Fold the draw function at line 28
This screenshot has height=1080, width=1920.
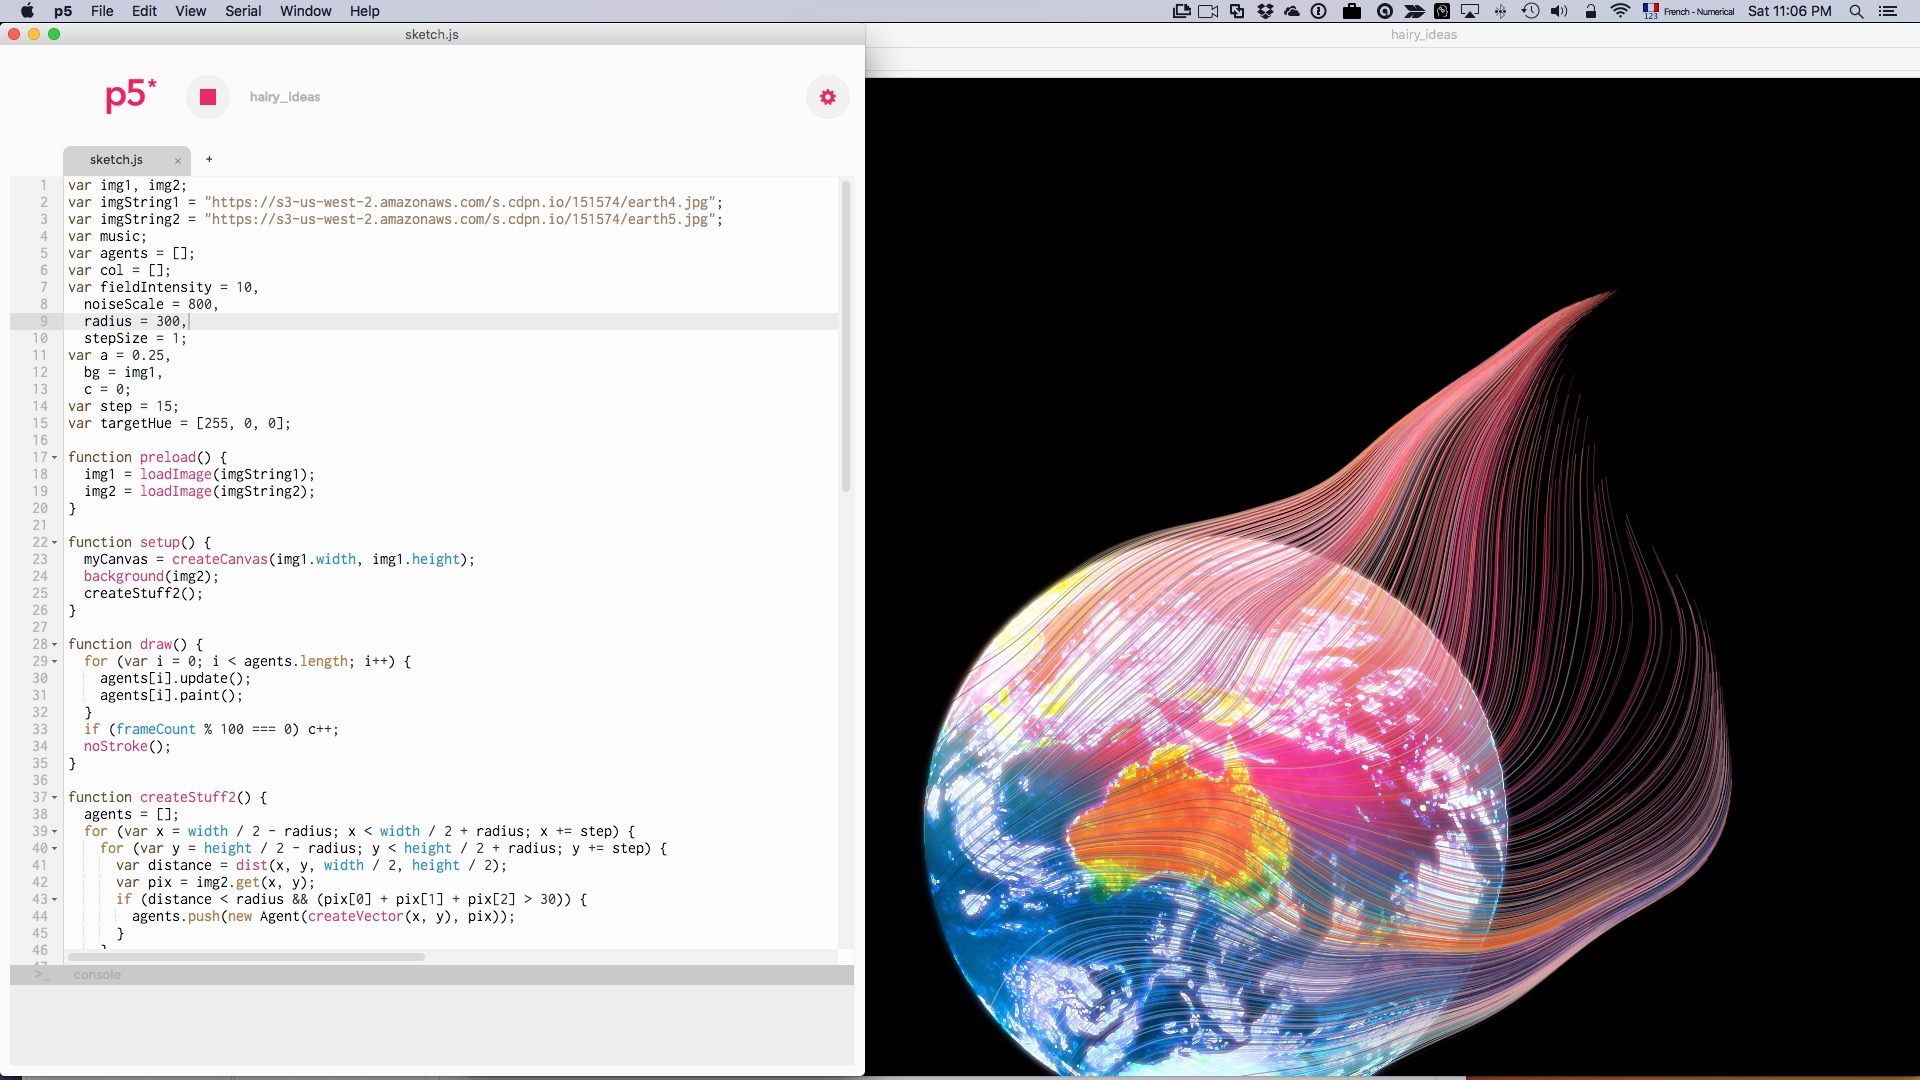click(55, 645)
